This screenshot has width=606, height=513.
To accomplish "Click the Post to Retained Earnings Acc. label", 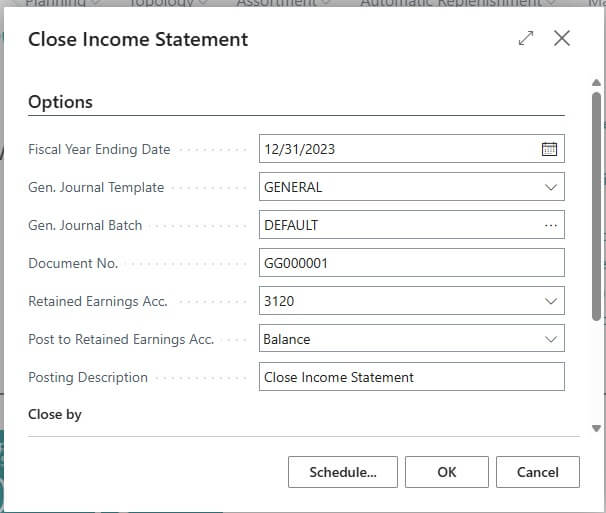I will tap(121, 339).
